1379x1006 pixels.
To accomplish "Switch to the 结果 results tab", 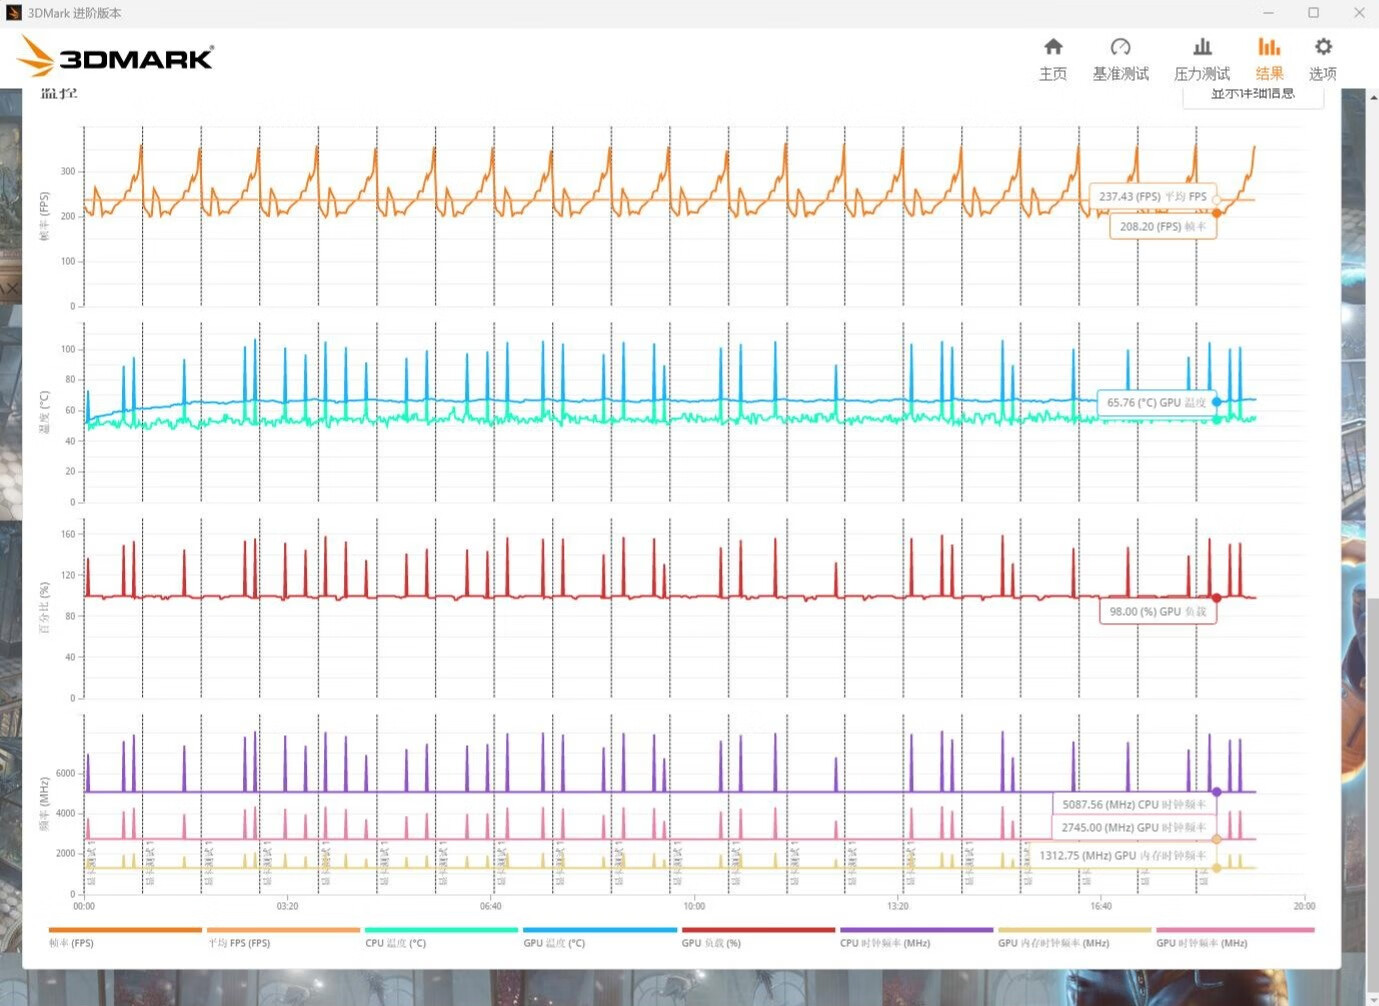I will coord(1269,59).
